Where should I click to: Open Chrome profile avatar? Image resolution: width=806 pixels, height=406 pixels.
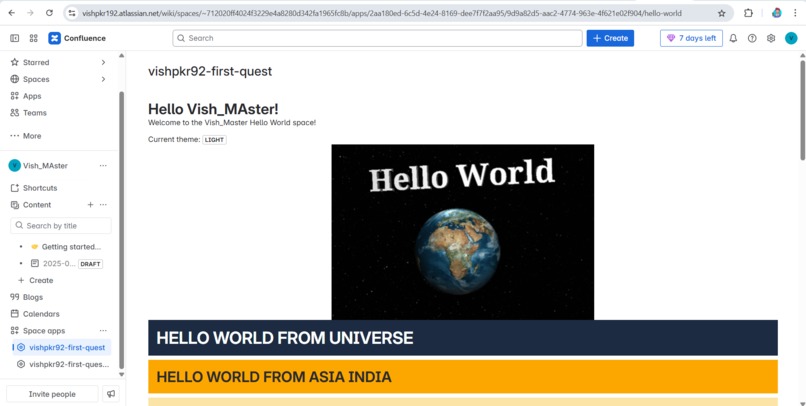777,13
